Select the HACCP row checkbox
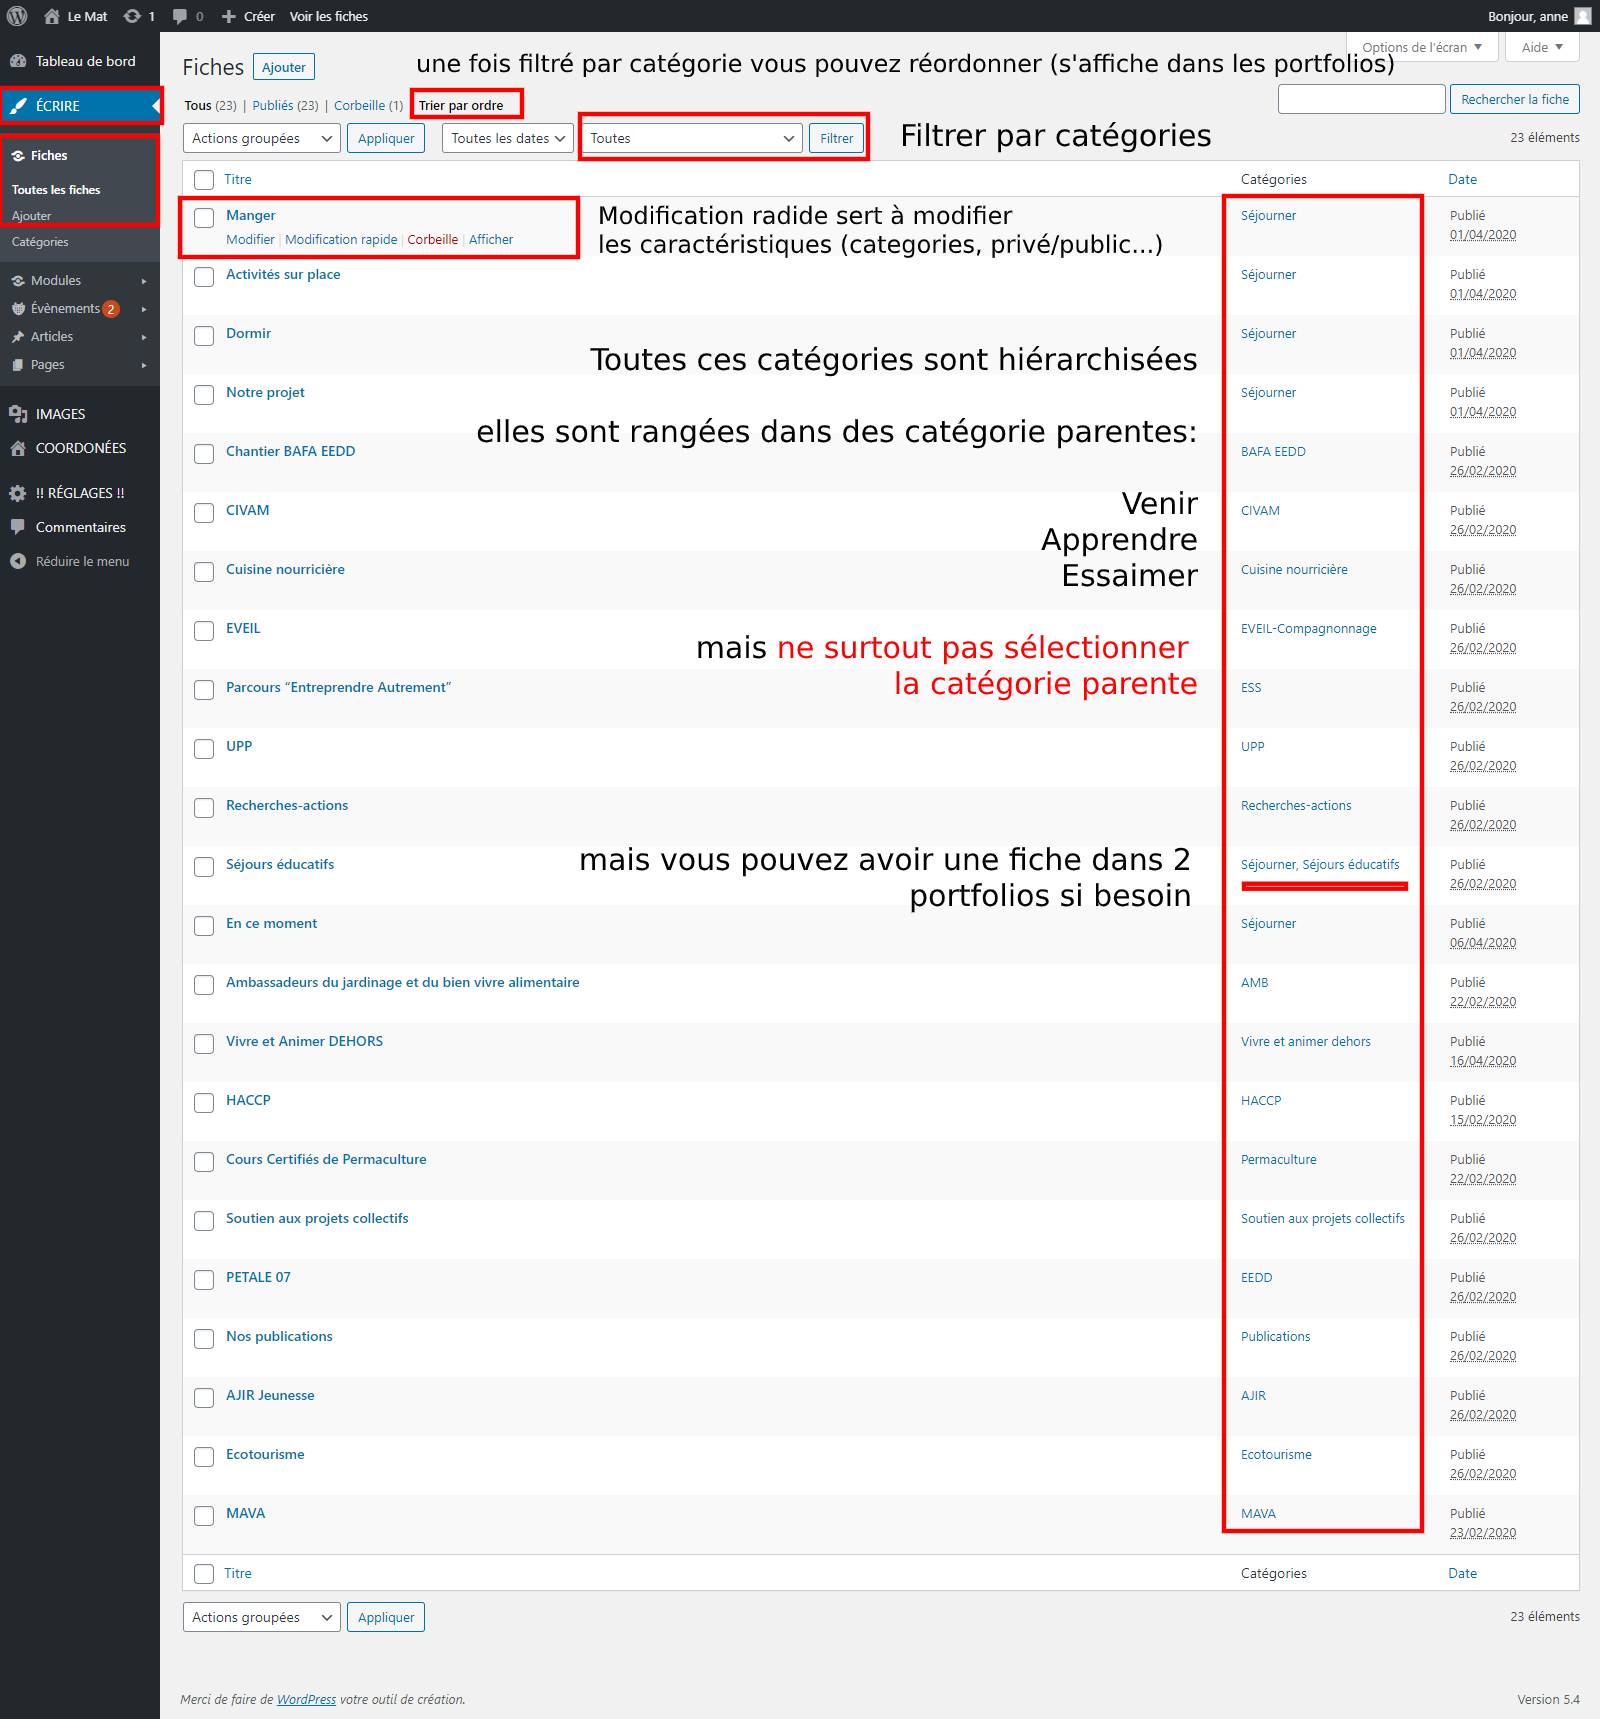This screenshot has width=1600, height=1719. tap(204, 1103)
